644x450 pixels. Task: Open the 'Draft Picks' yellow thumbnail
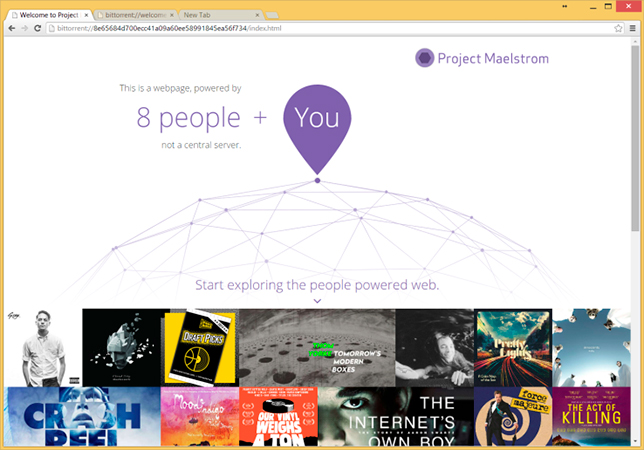[200, 348]
